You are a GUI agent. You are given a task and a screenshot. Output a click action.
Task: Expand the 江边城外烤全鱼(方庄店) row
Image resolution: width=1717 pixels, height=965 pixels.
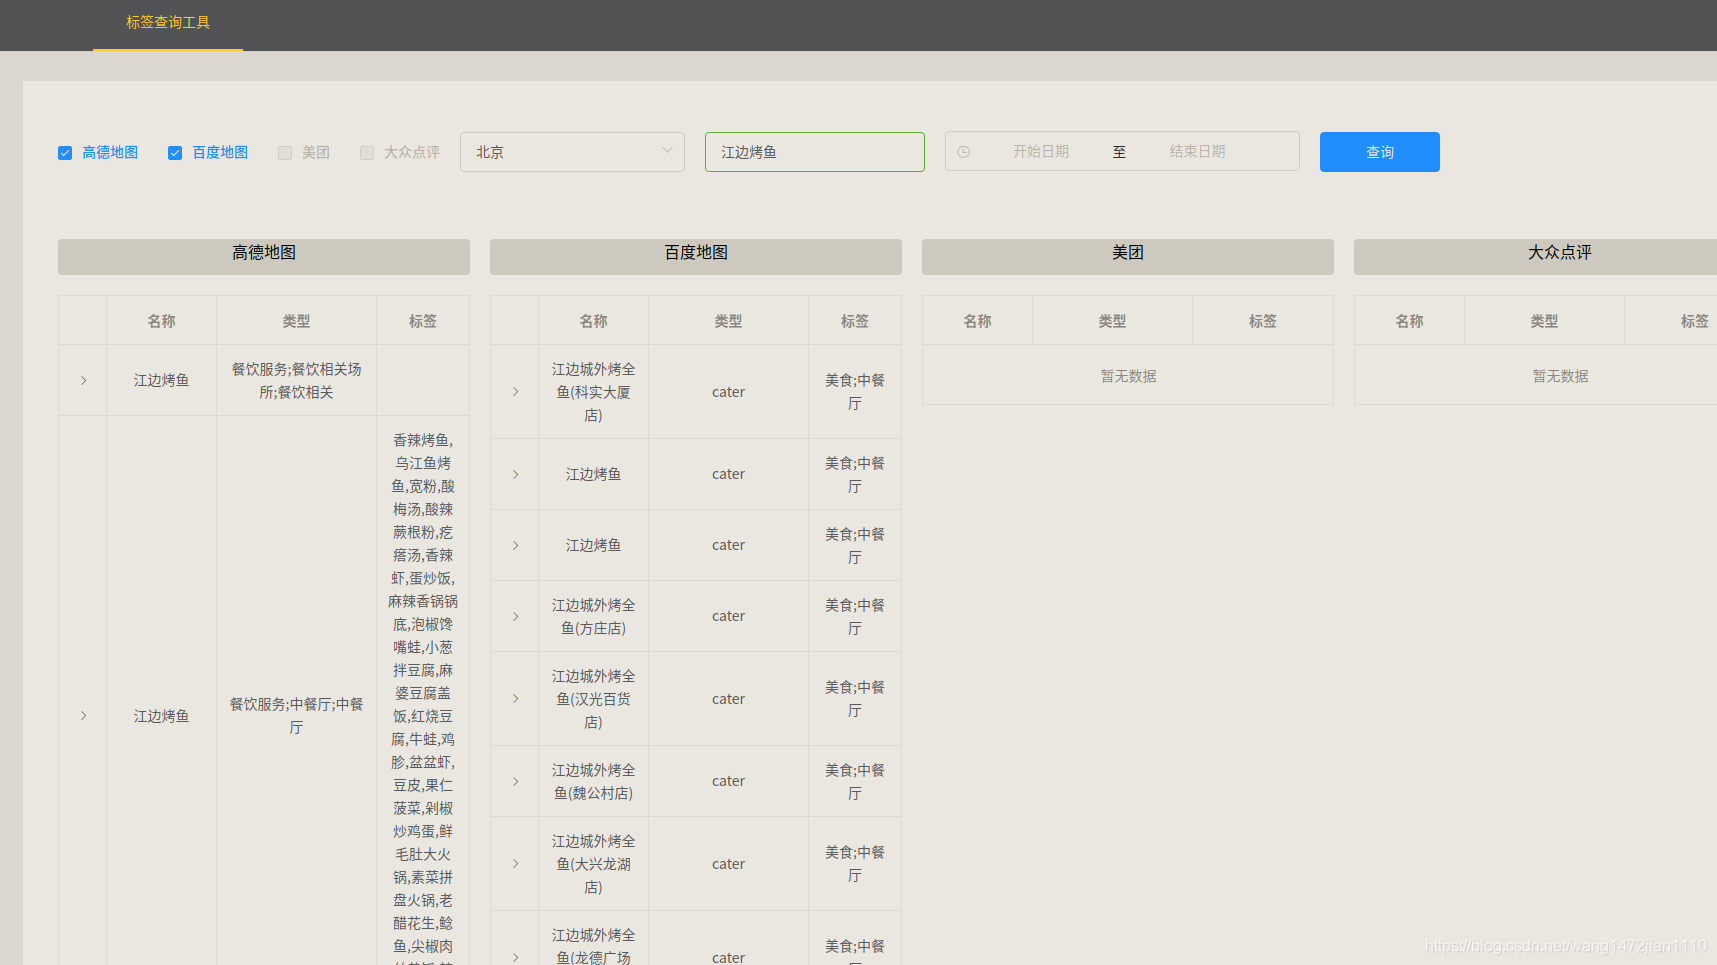[x=515, y=617]
